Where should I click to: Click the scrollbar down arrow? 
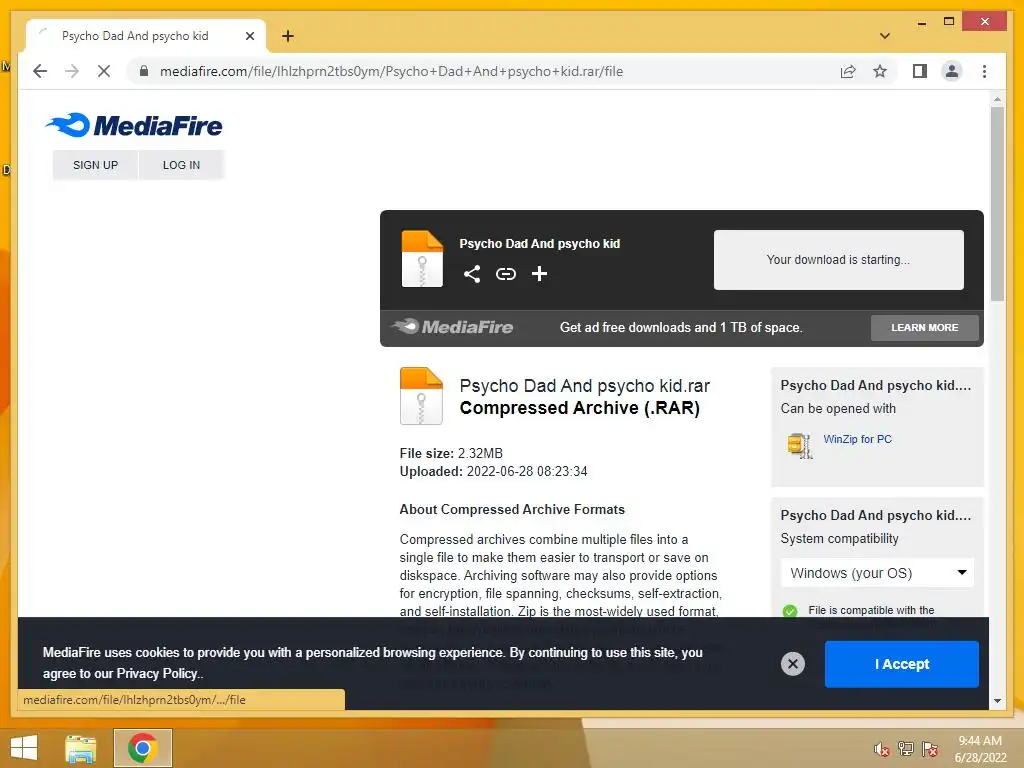(997, 701)
